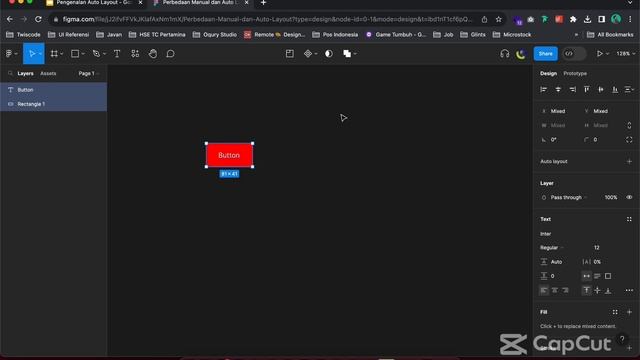Align selection to bottom
This screenshot has width=640, height=360.
(615, 89)
